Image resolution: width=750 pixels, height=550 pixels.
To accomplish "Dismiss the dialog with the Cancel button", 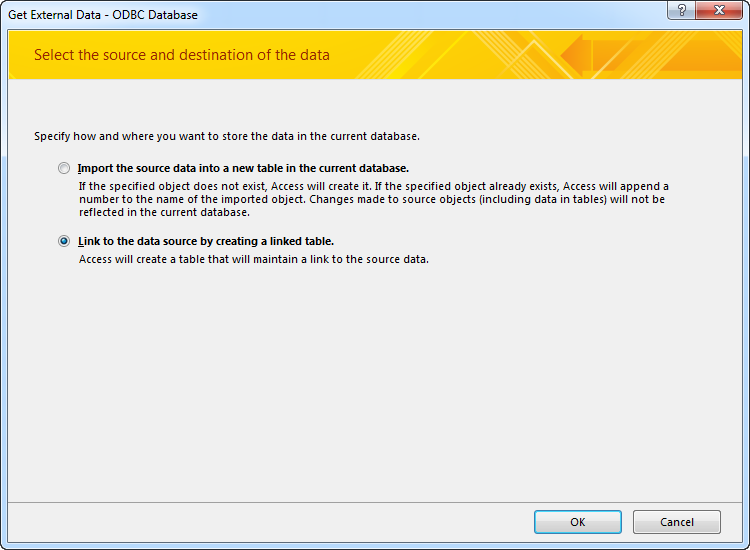I will [x=677, y=522].
